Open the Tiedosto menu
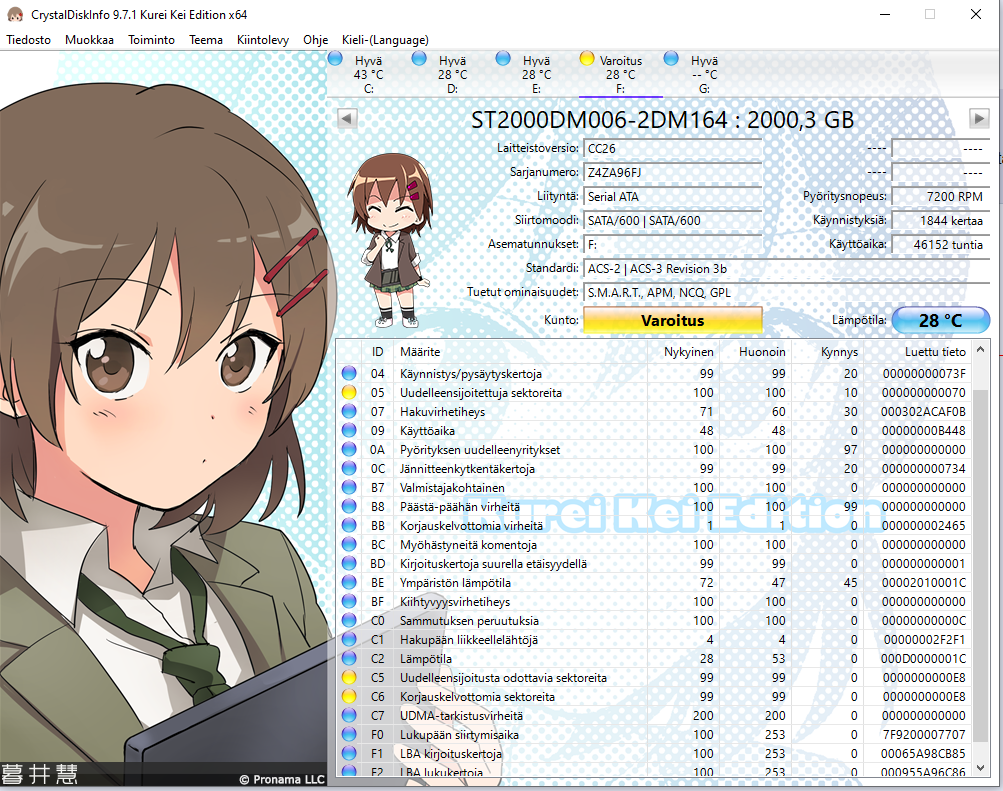1003x791 pixels. click(28, 40)
